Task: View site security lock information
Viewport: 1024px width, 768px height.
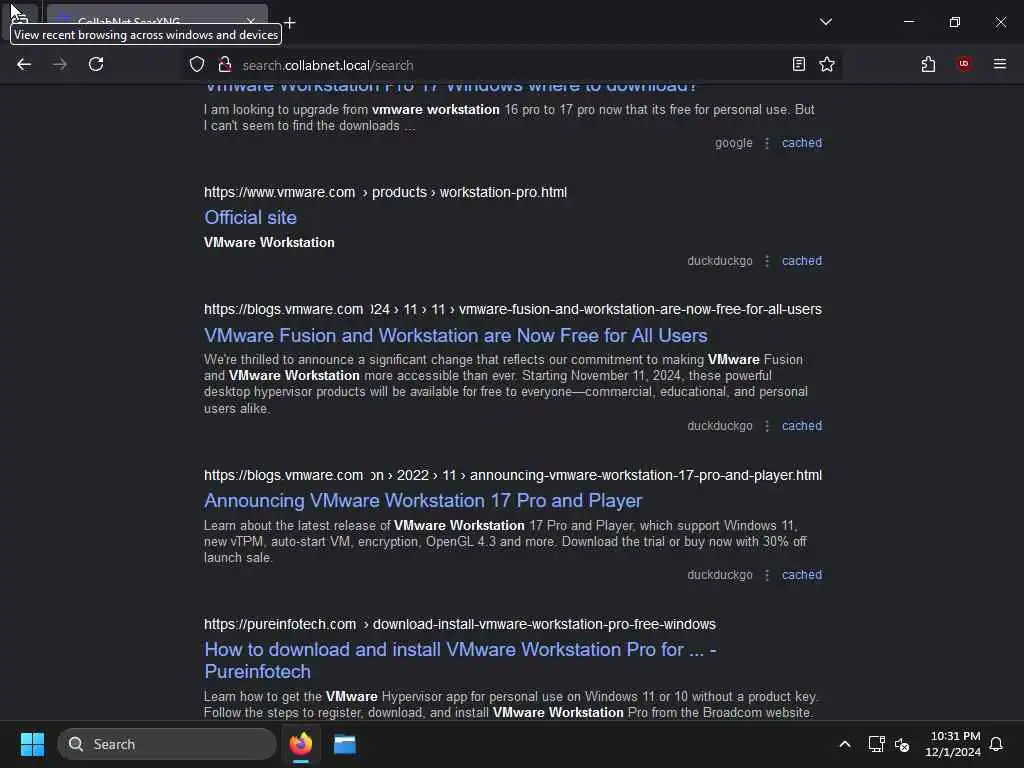Action: 225,64
